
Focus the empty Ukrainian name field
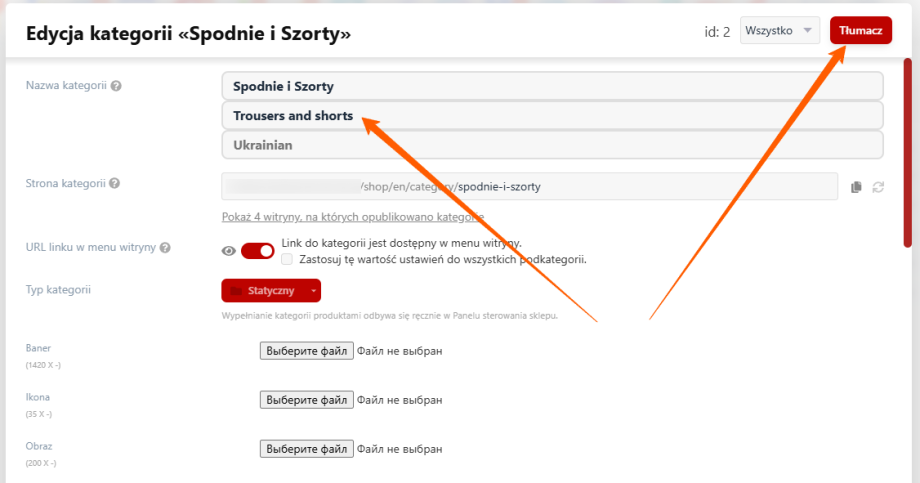pos(552,145)
